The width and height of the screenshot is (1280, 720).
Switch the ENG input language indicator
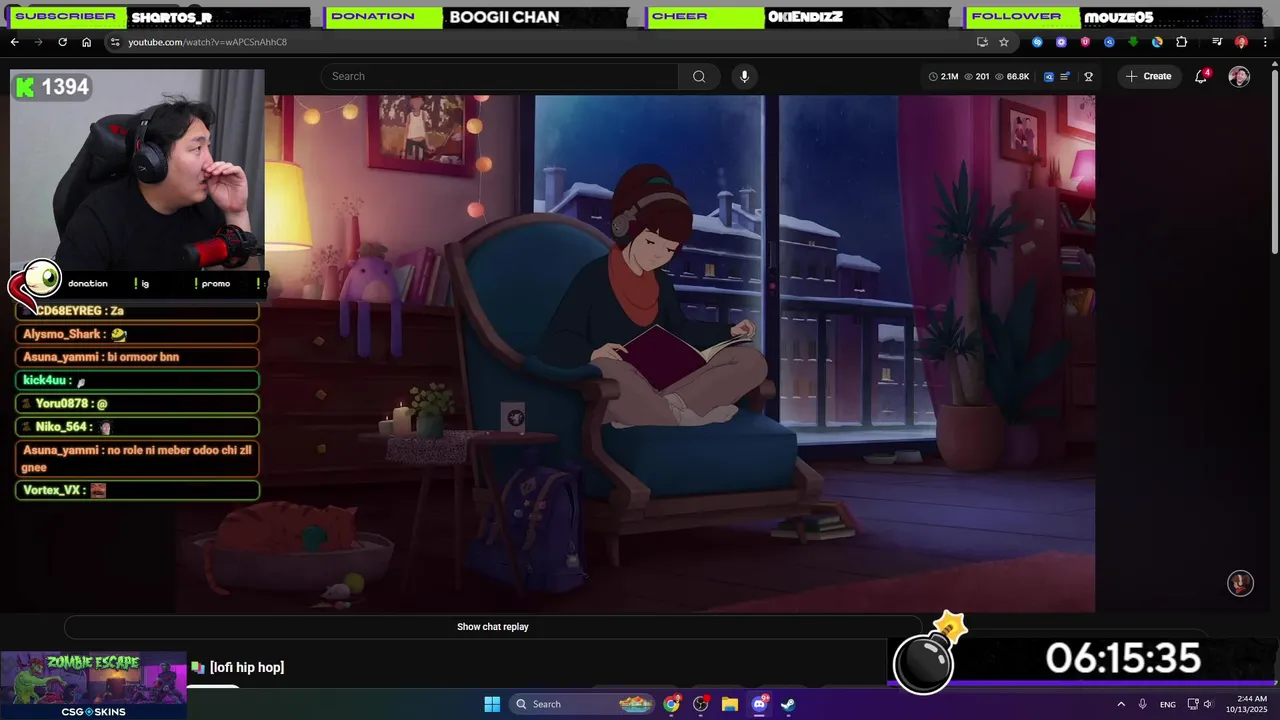click(1167, 704)
